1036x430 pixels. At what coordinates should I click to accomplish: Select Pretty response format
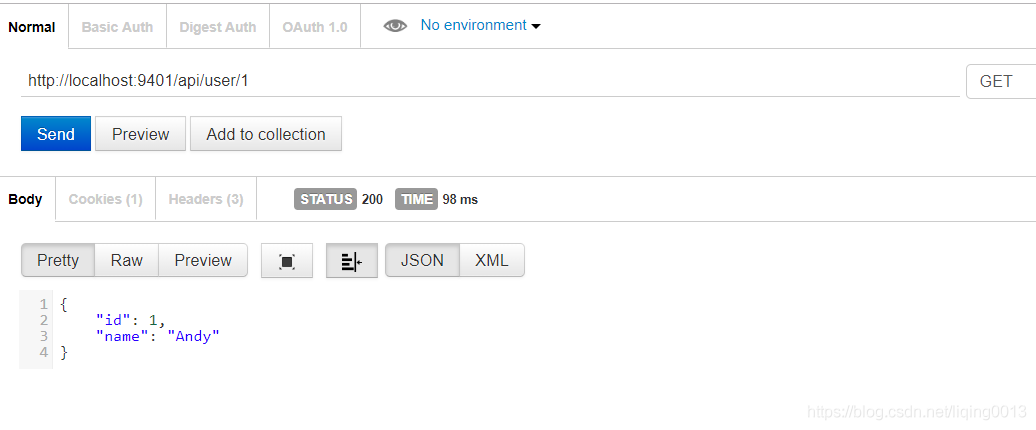coord(57,260)
